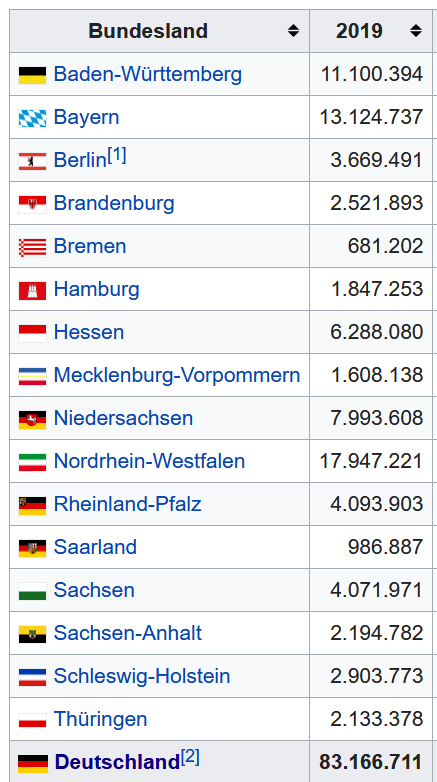Click the Brandenburg flag icon

pyautogui.click(x=32, y=204)
